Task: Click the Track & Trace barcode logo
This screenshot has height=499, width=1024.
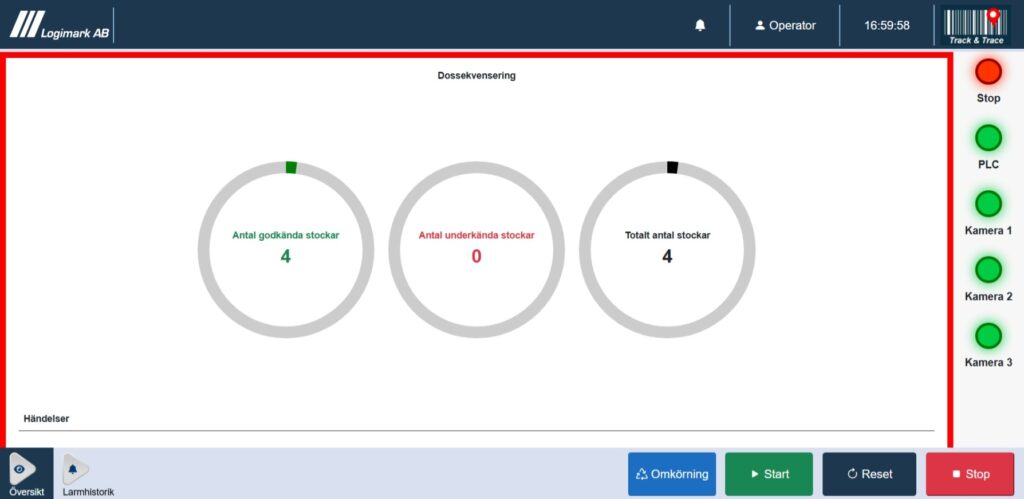Action: 974,26
